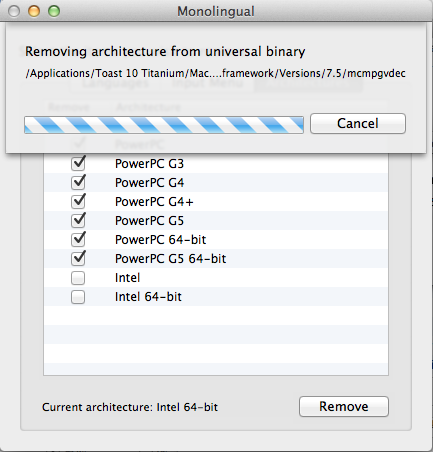Image resolution: width=433 pixels, height=452 pixels.
Task: Select the PowerPC G5 64-bit row label
Action: pyautogui.click(x=171, y=259)
